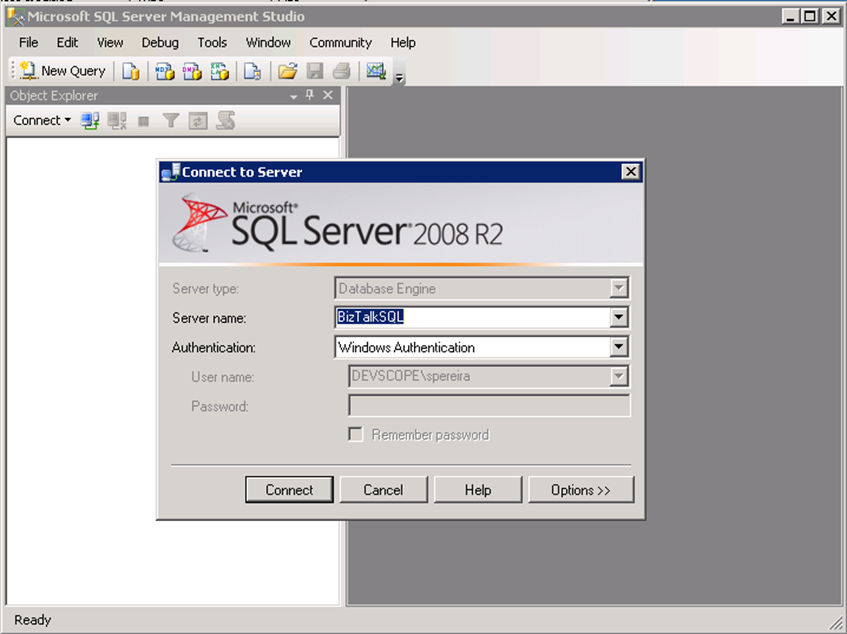The image size is (847, 634).
Task: Click the Filter funnel icon
Action: pos(171,120)
